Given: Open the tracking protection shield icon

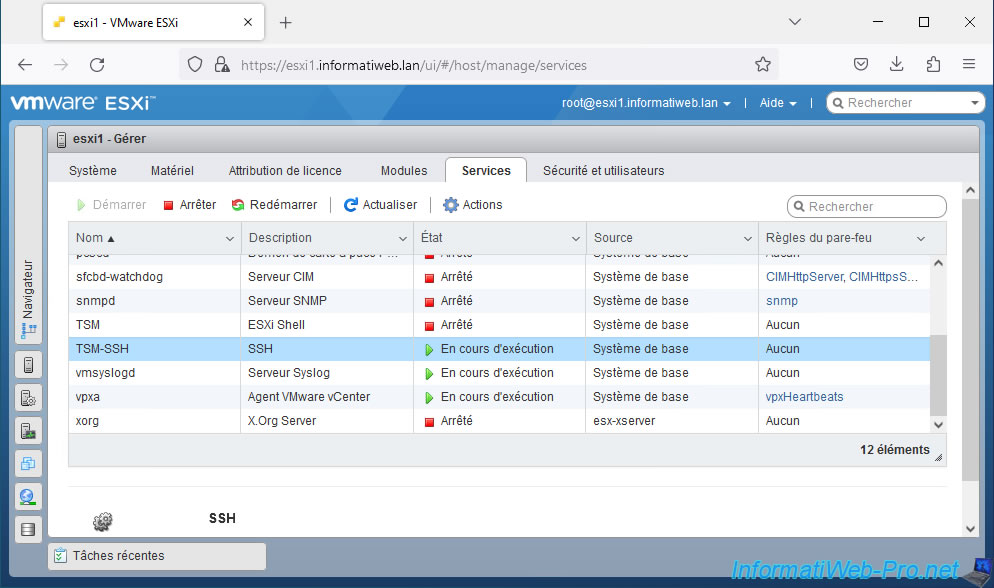Looking at the screenshot, I should (x=195, y=65).
